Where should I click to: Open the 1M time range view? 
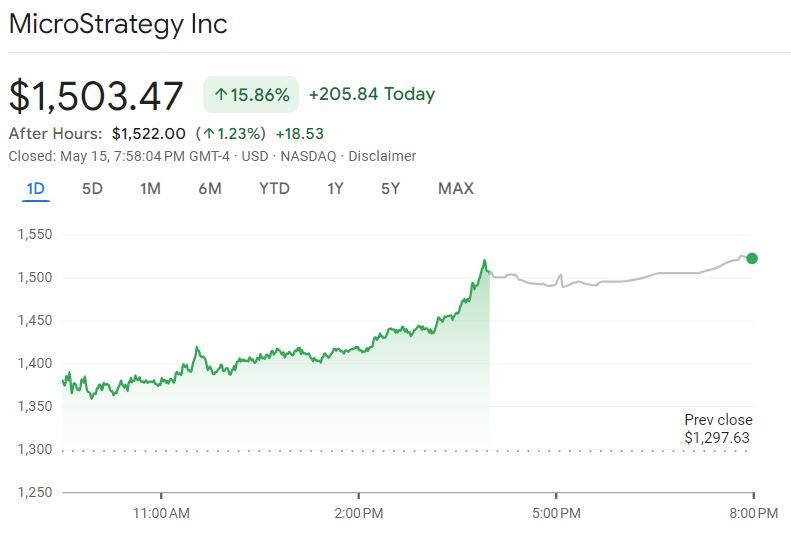[x=150, y=189]
